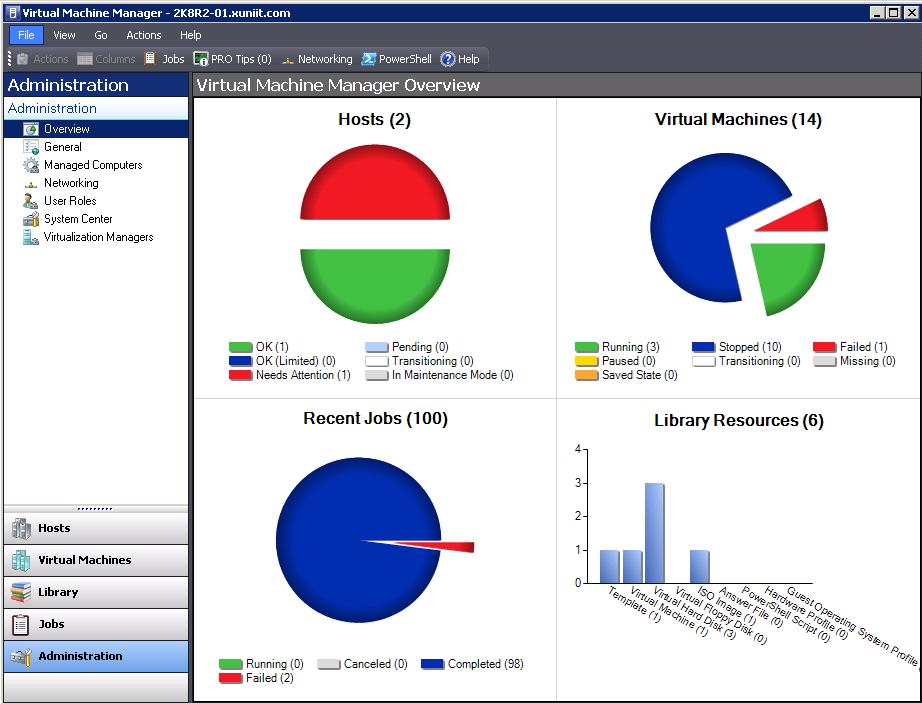
Task: Click the green OK (1) legend swatch
Action: click(x=240, y=347)
